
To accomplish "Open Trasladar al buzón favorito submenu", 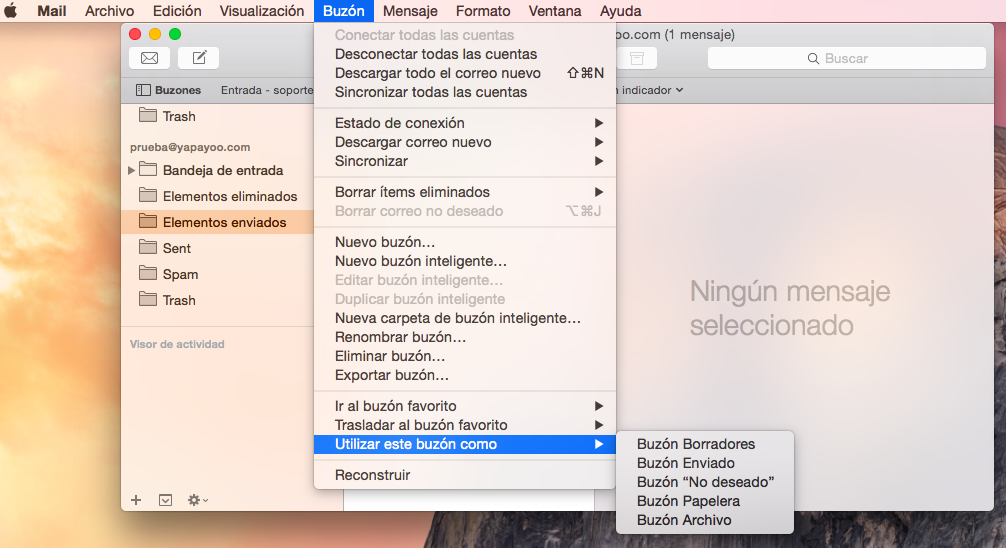I will click(x=465, y=425).
